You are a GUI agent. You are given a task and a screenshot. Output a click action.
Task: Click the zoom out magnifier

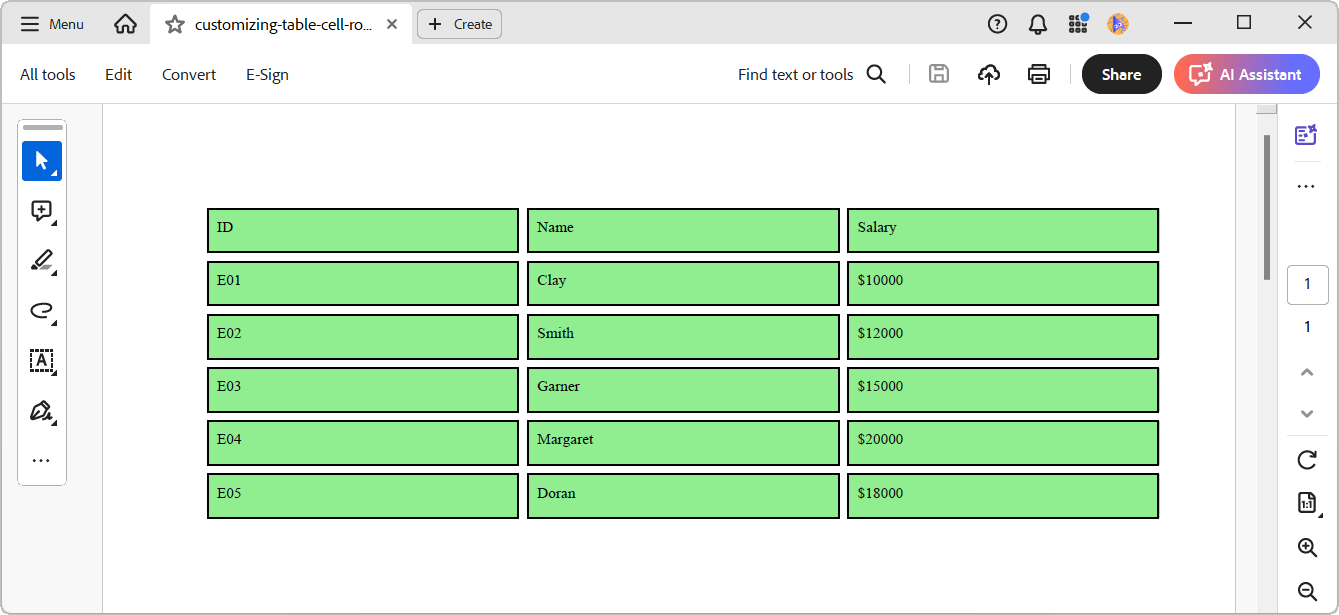click(1307, 591)
